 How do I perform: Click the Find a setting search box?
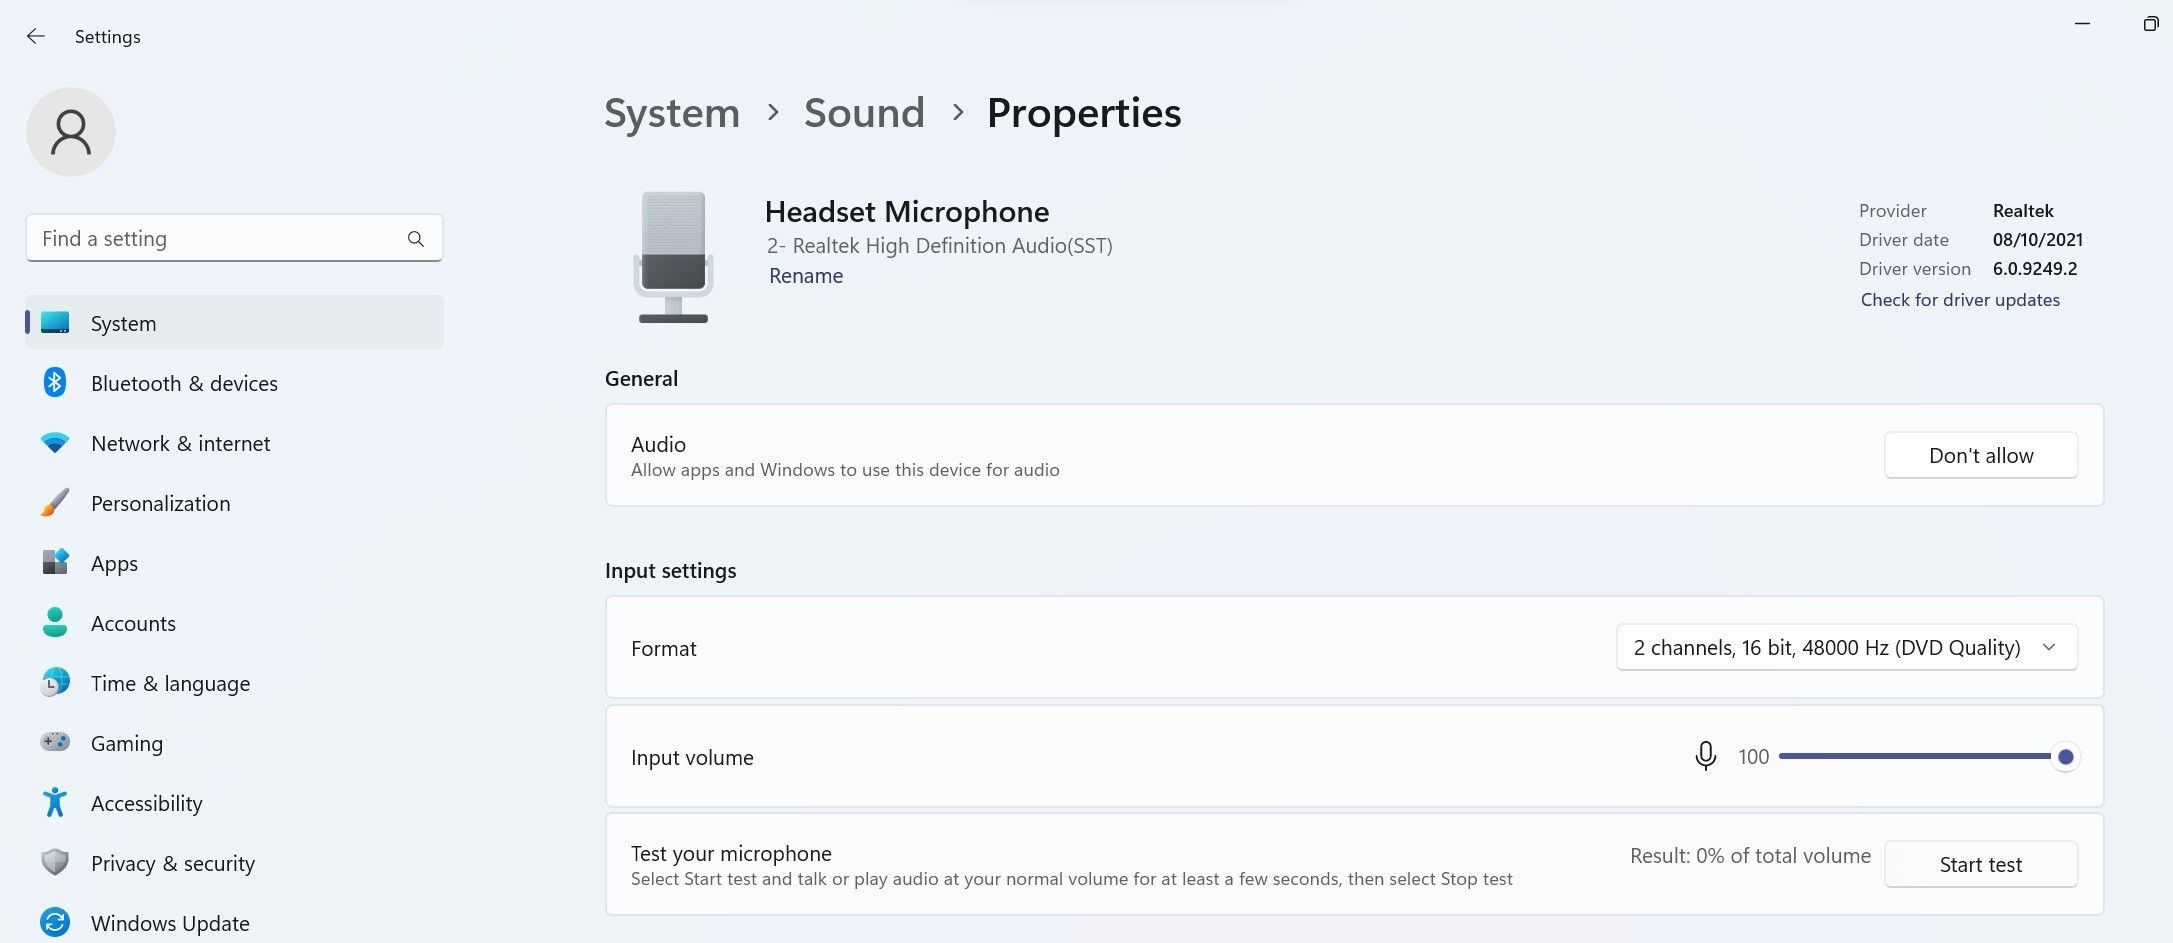[220, 239]
